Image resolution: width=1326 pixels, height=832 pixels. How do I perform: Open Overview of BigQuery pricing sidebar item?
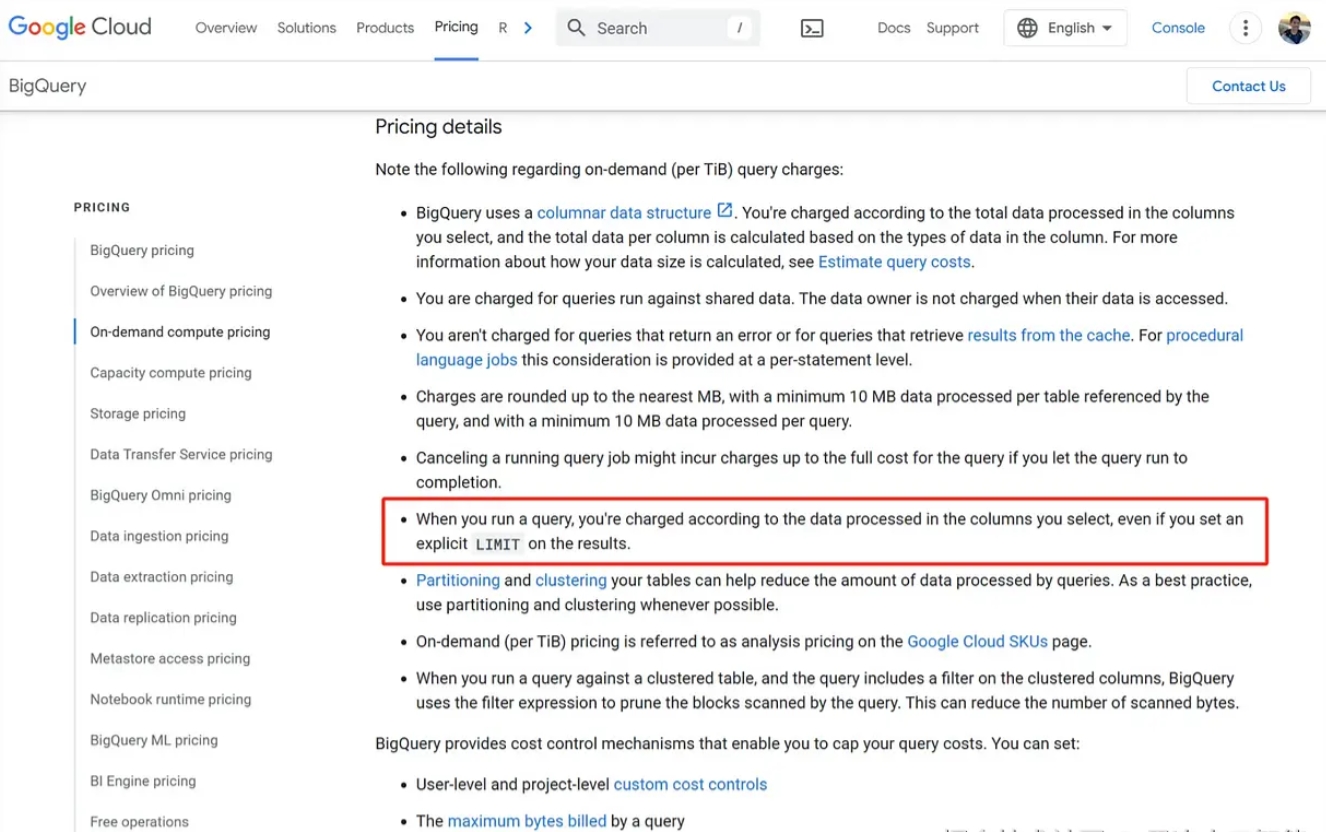[181, 291]
